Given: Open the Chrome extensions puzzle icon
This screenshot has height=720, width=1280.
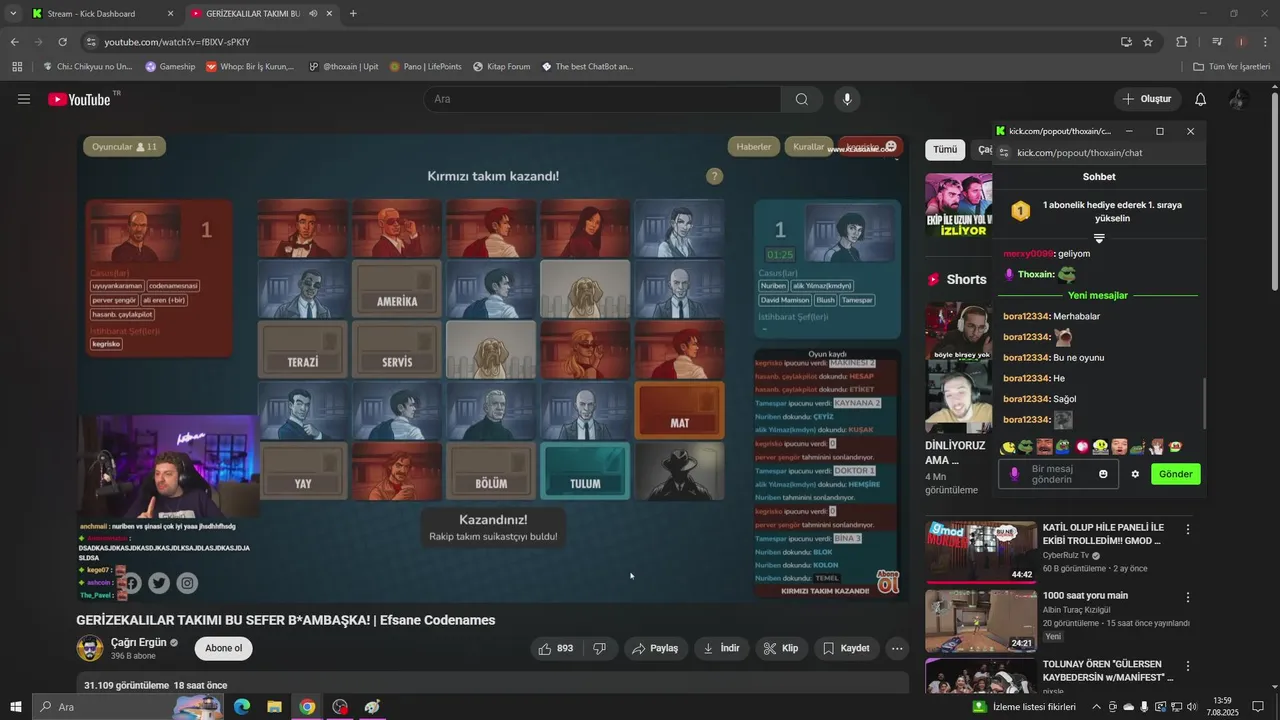Looking at the screenshot, I should tap(1181, 42).
